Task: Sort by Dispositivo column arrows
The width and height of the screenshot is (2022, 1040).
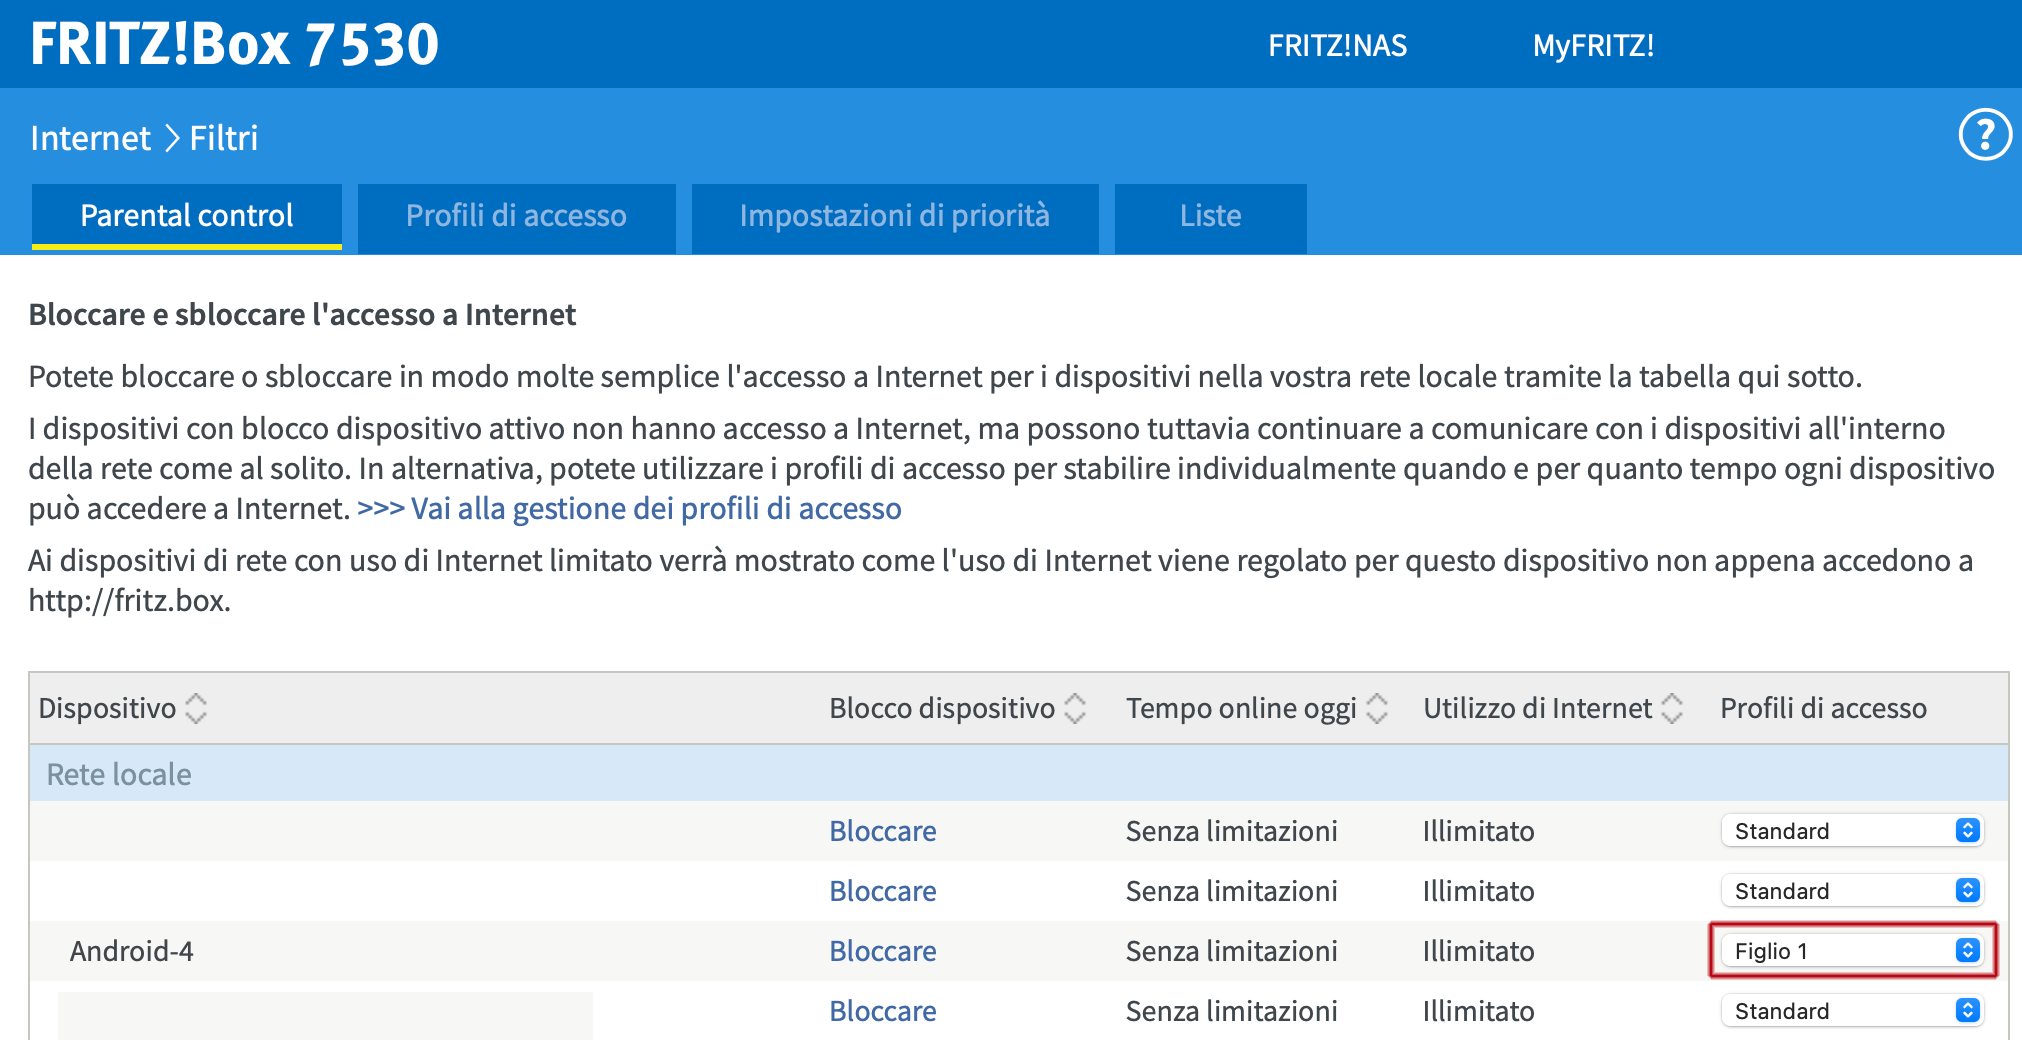Action: 196,708
